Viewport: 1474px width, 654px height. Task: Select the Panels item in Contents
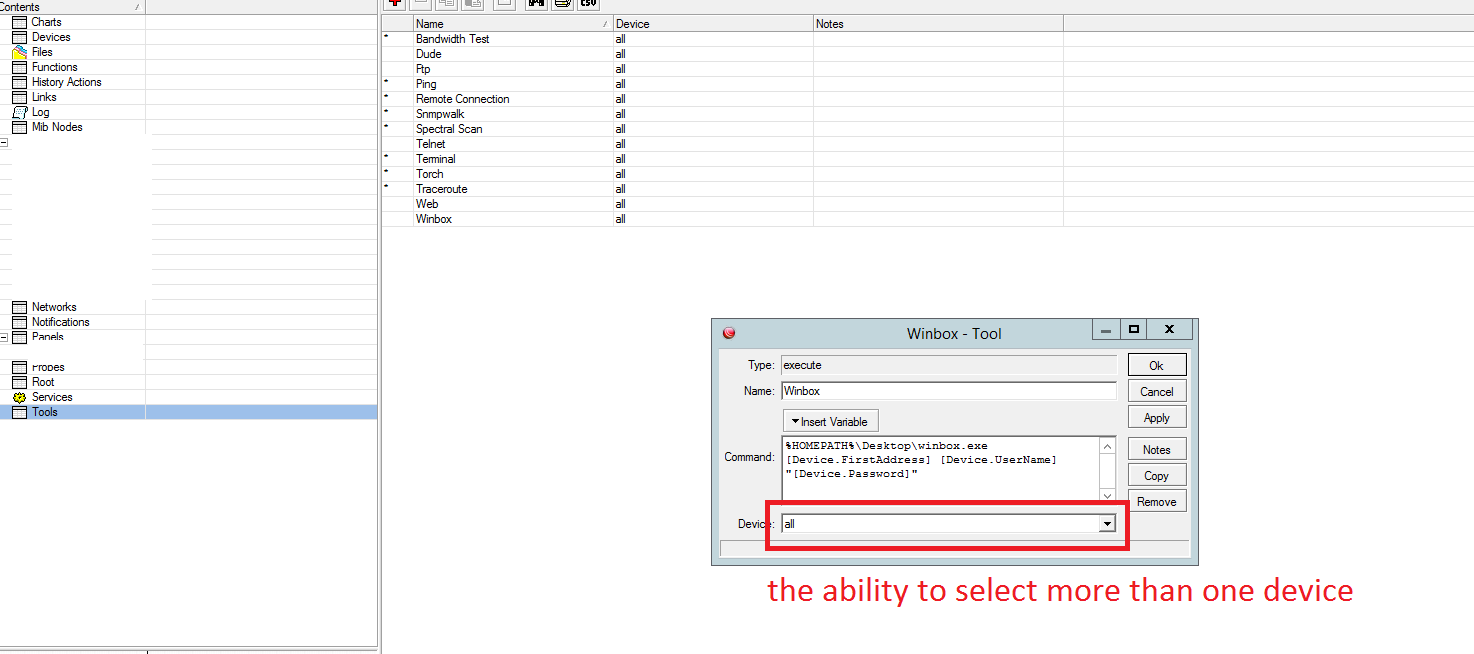click(x=47, y=337)
